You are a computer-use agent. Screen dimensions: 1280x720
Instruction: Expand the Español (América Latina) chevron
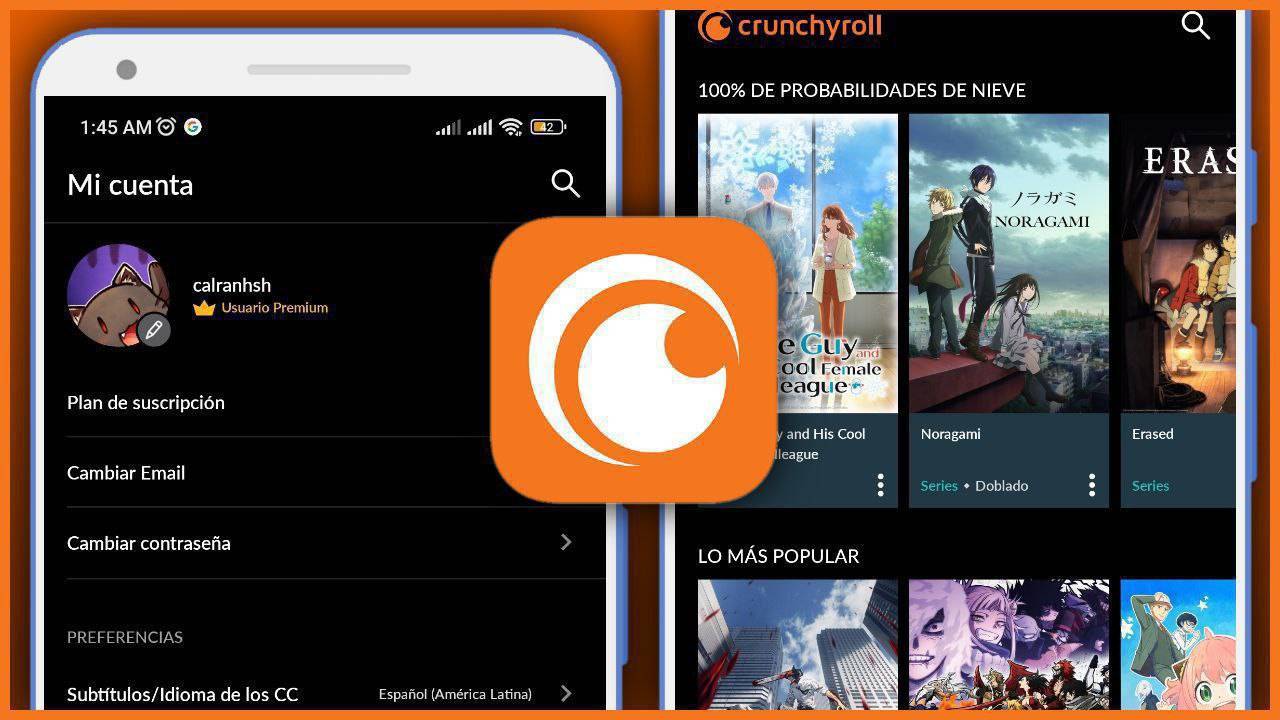pyautogui.click(x=566, y=693)
